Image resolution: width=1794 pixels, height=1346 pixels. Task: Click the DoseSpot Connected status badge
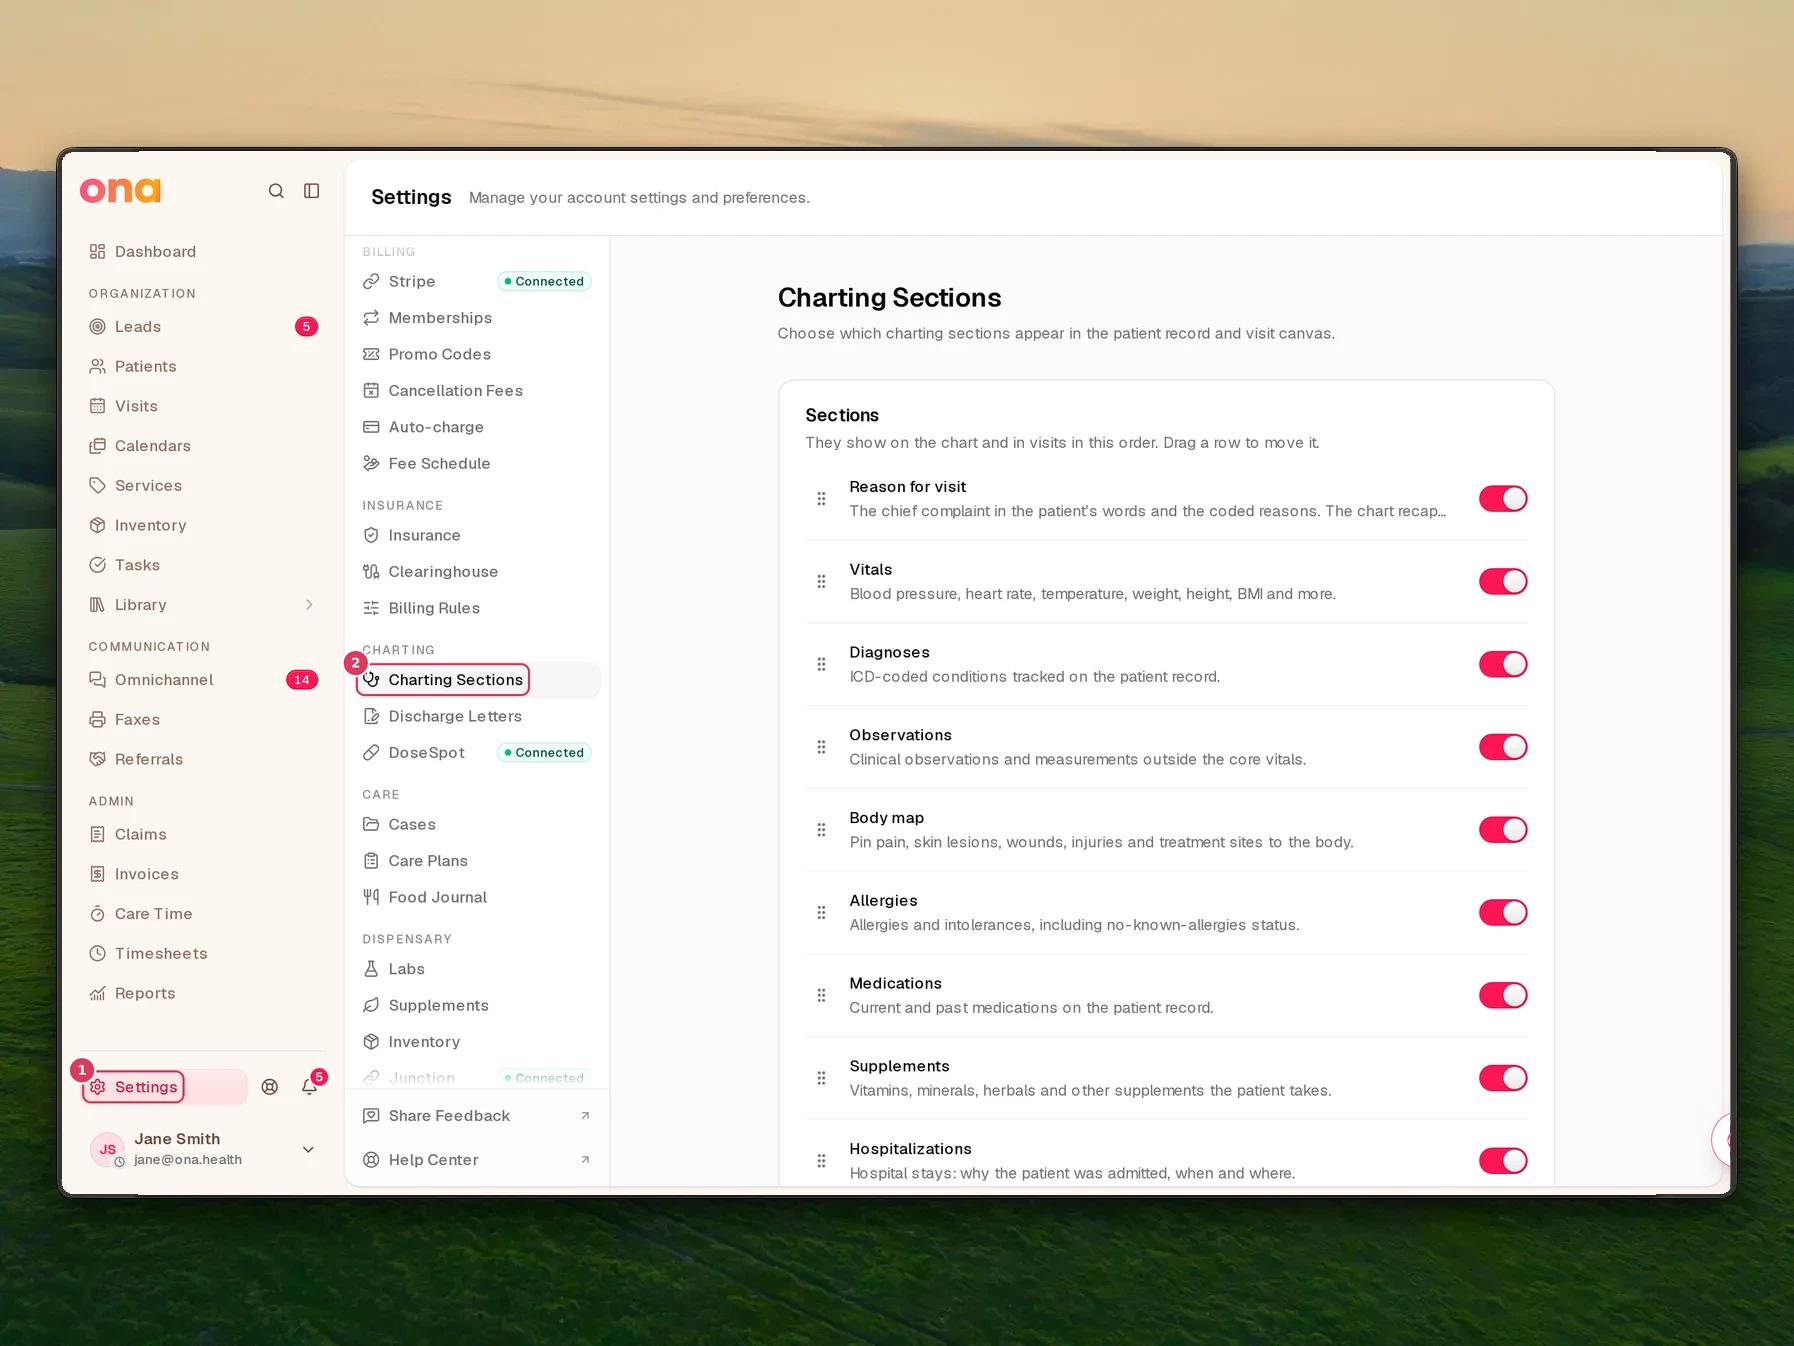coord(544,753)
